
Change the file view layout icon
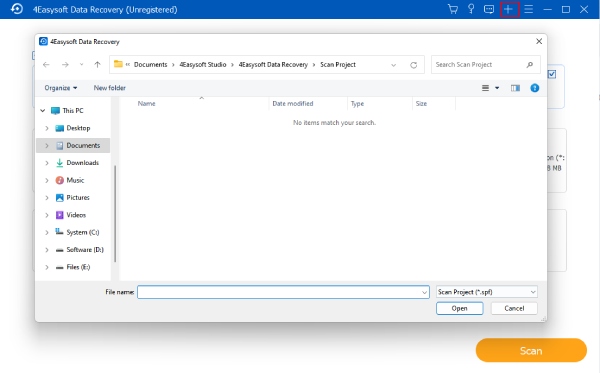tap(485, 88)
